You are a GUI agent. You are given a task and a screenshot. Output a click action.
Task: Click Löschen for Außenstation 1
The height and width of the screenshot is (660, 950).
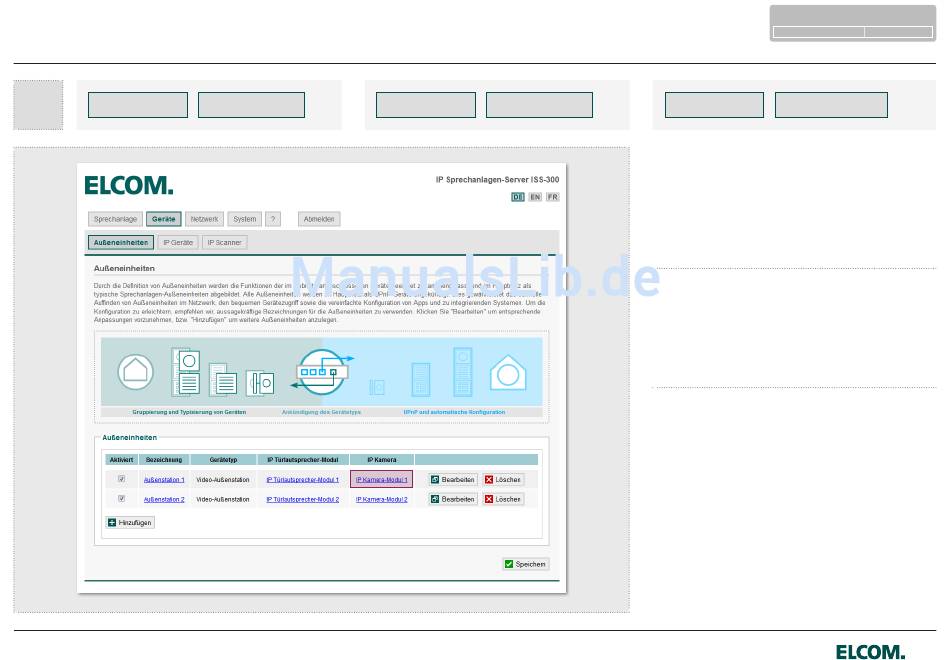coord(503,480)
